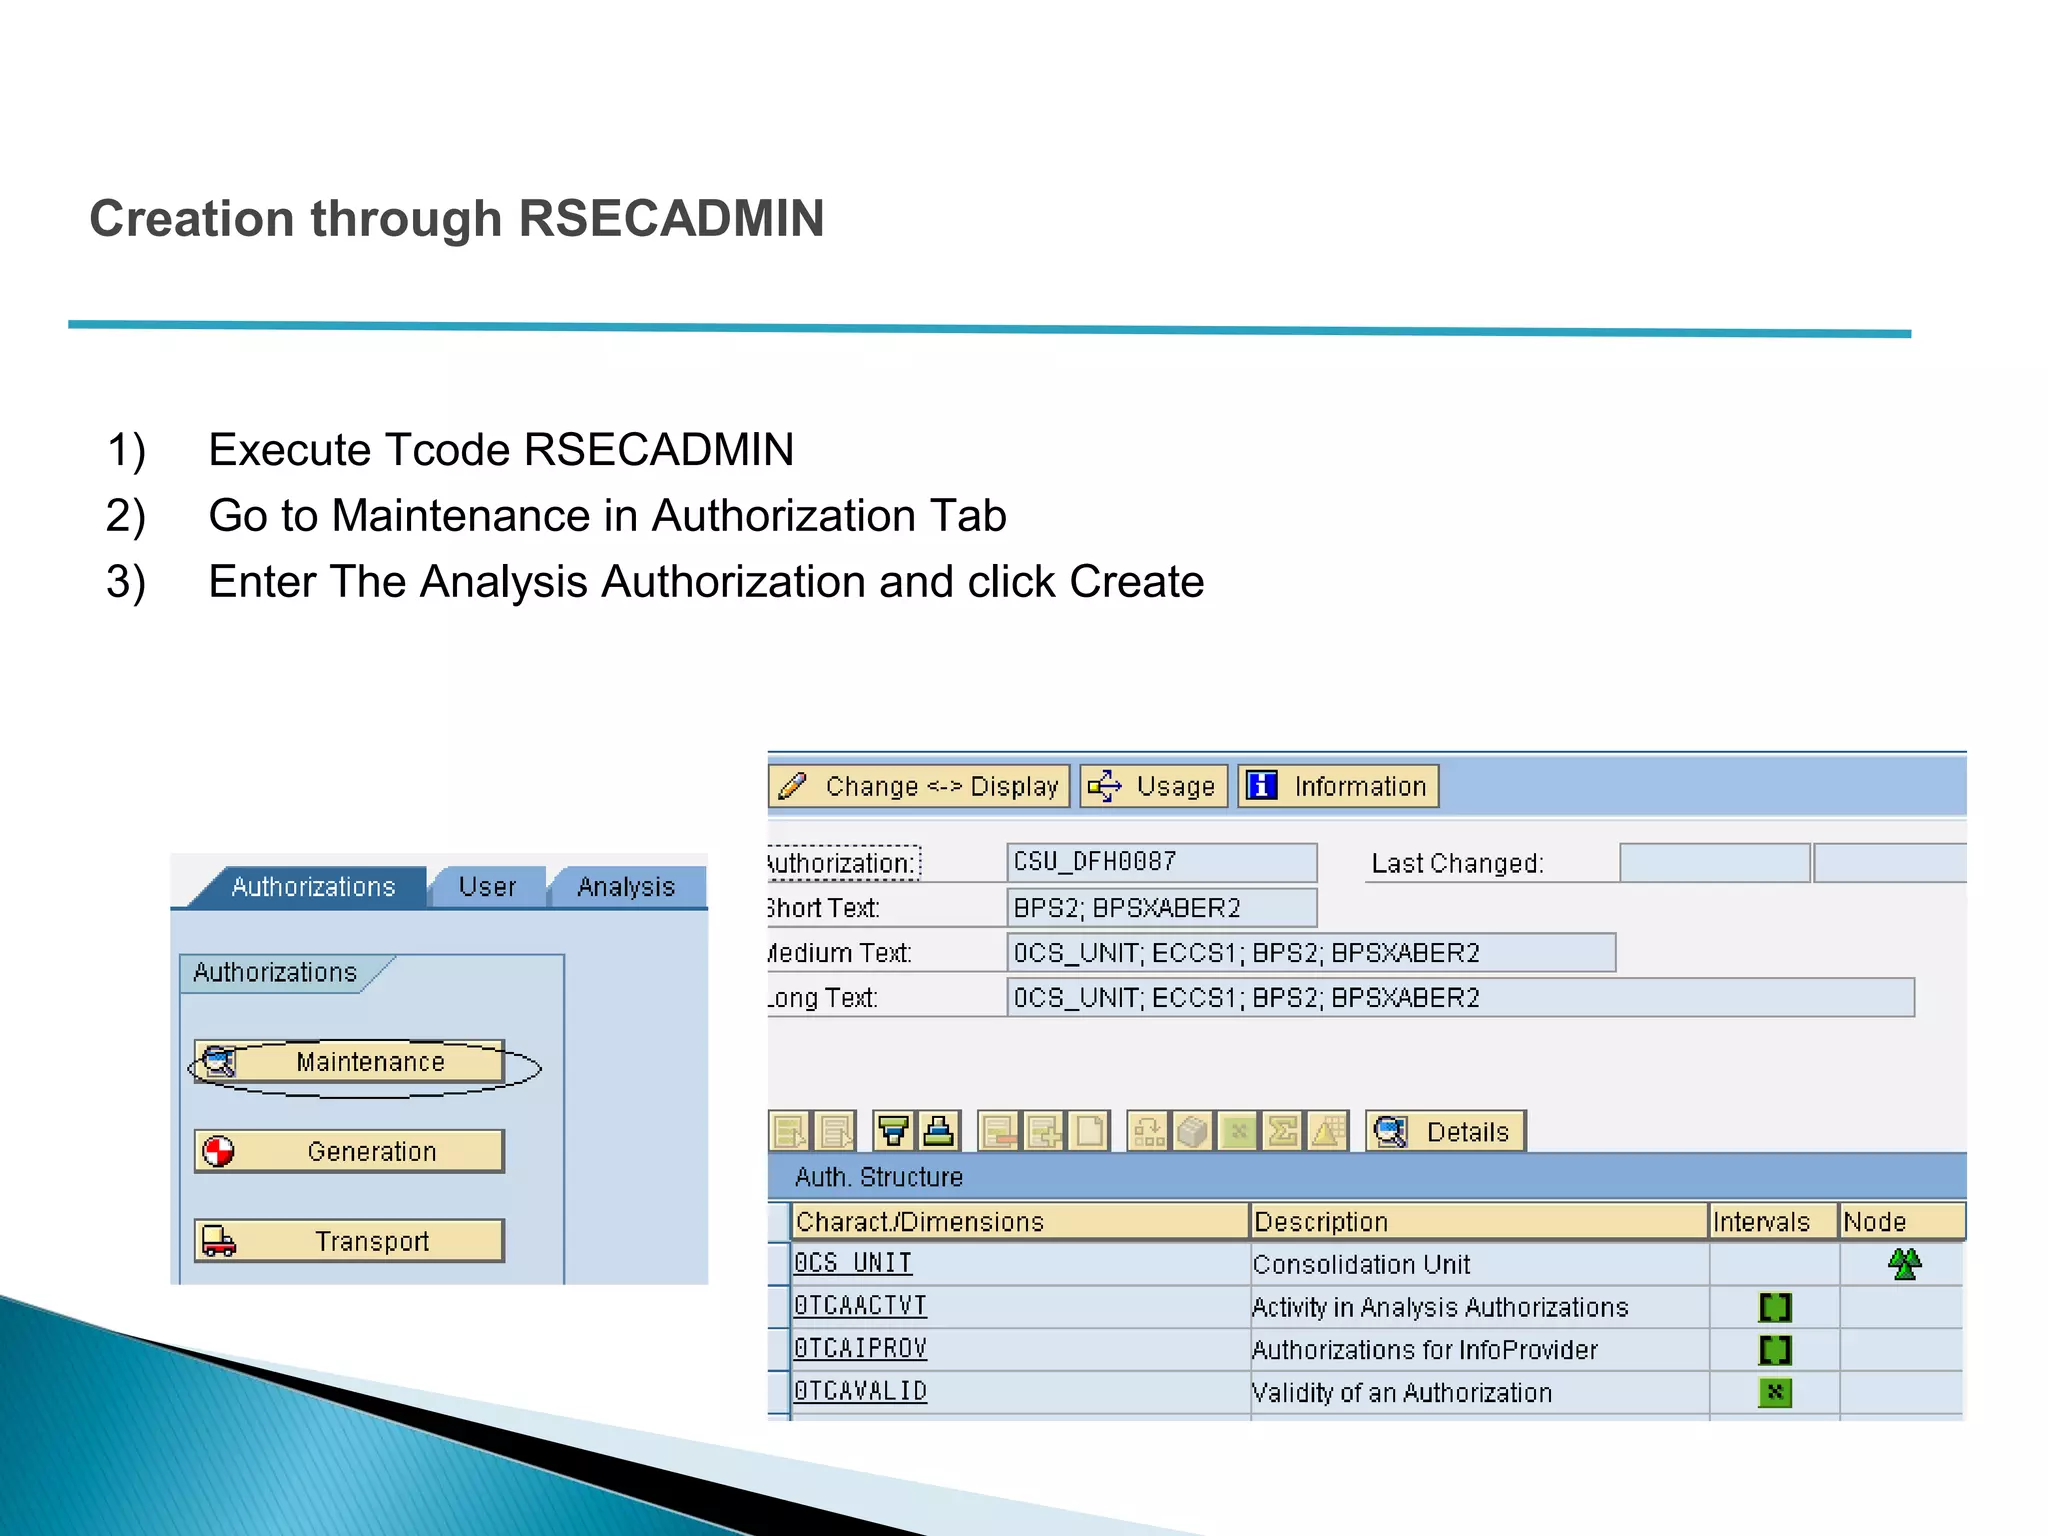Screen dimensions: 2048x1536
Task: Click the Long Text input field
Action: [1461, 997]
